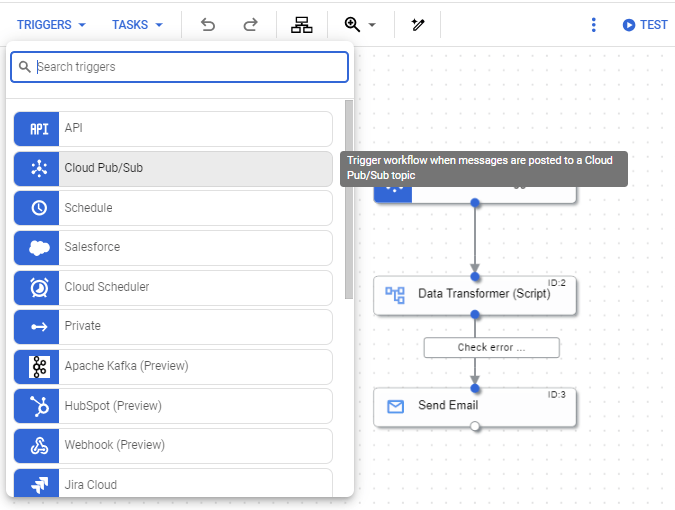Click the undo arrow icon
This screenshot has width=675, height=510.
[208, 25]
